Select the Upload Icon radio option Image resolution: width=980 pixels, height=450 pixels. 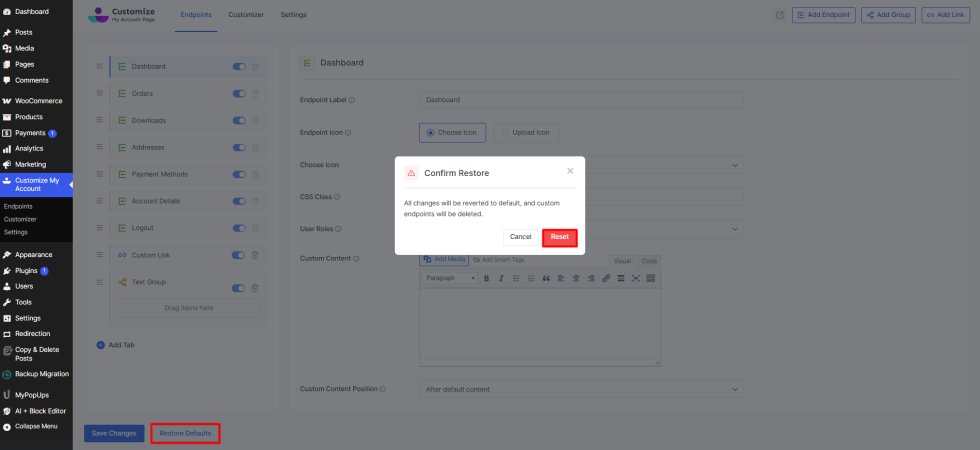point(526,132)
